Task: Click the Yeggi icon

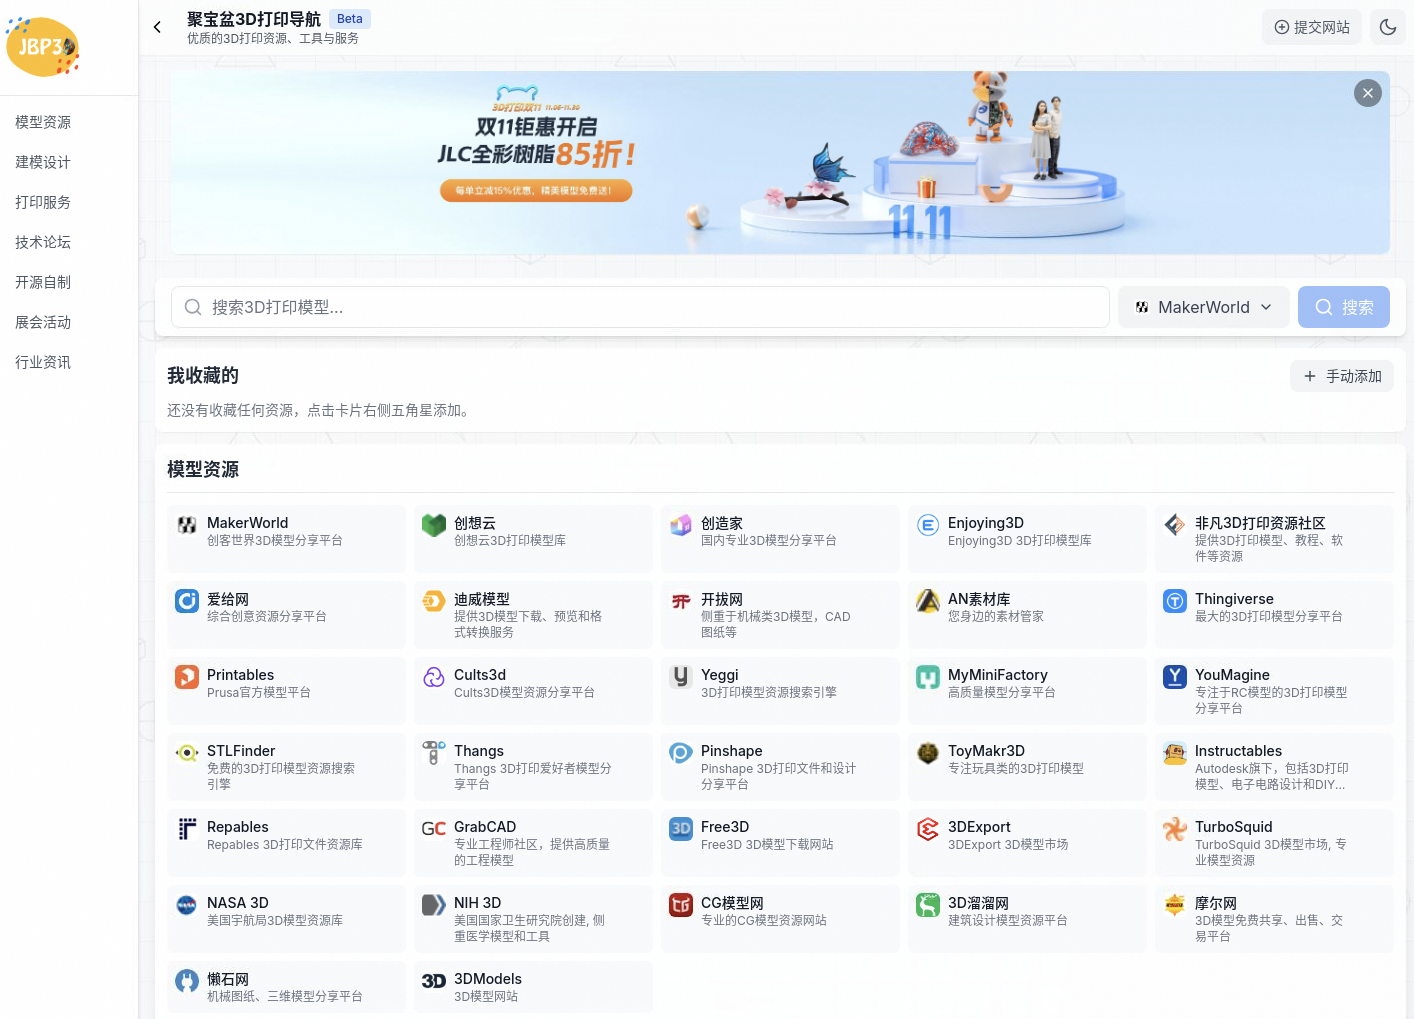Action: [681, 677]
